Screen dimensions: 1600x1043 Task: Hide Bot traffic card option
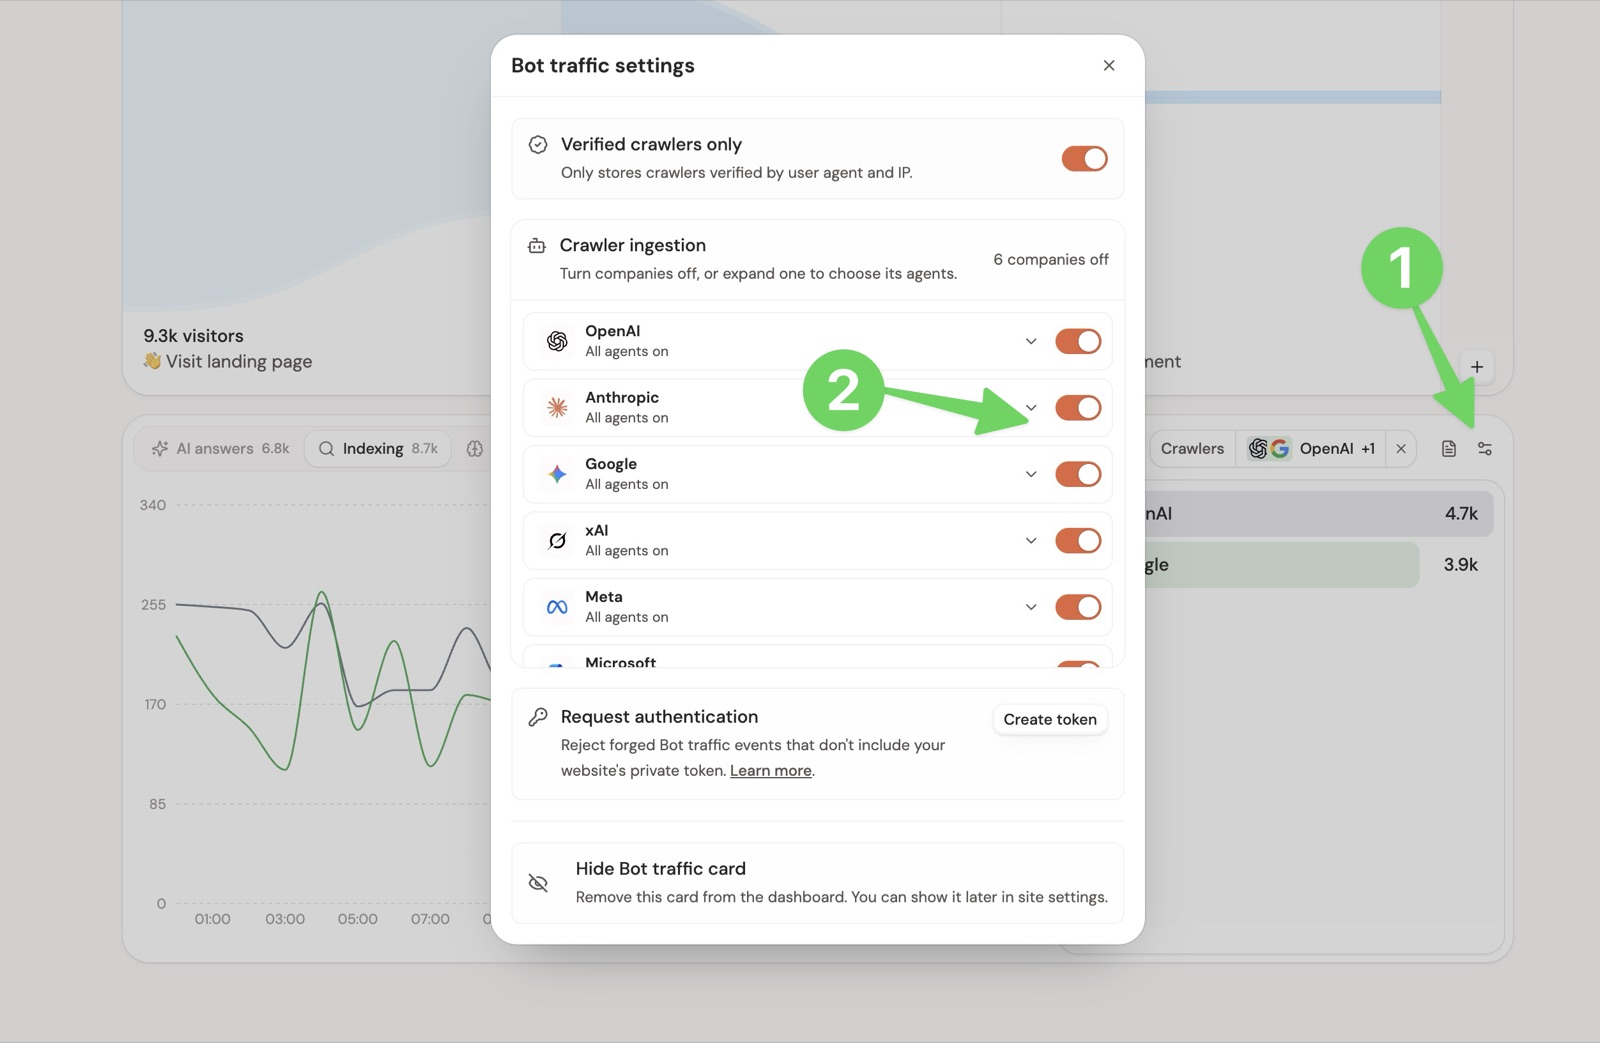tap(817, 883)
